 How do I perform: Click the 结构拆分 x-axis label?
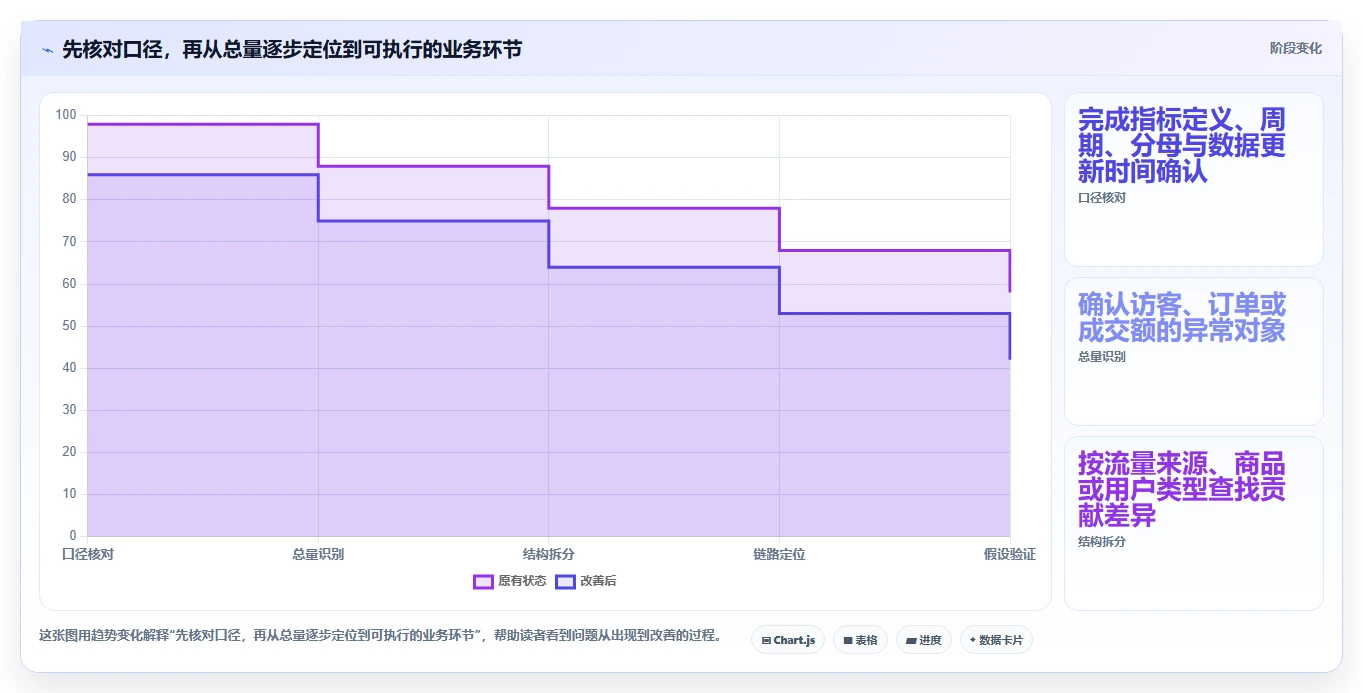click(x=549, y=554)
